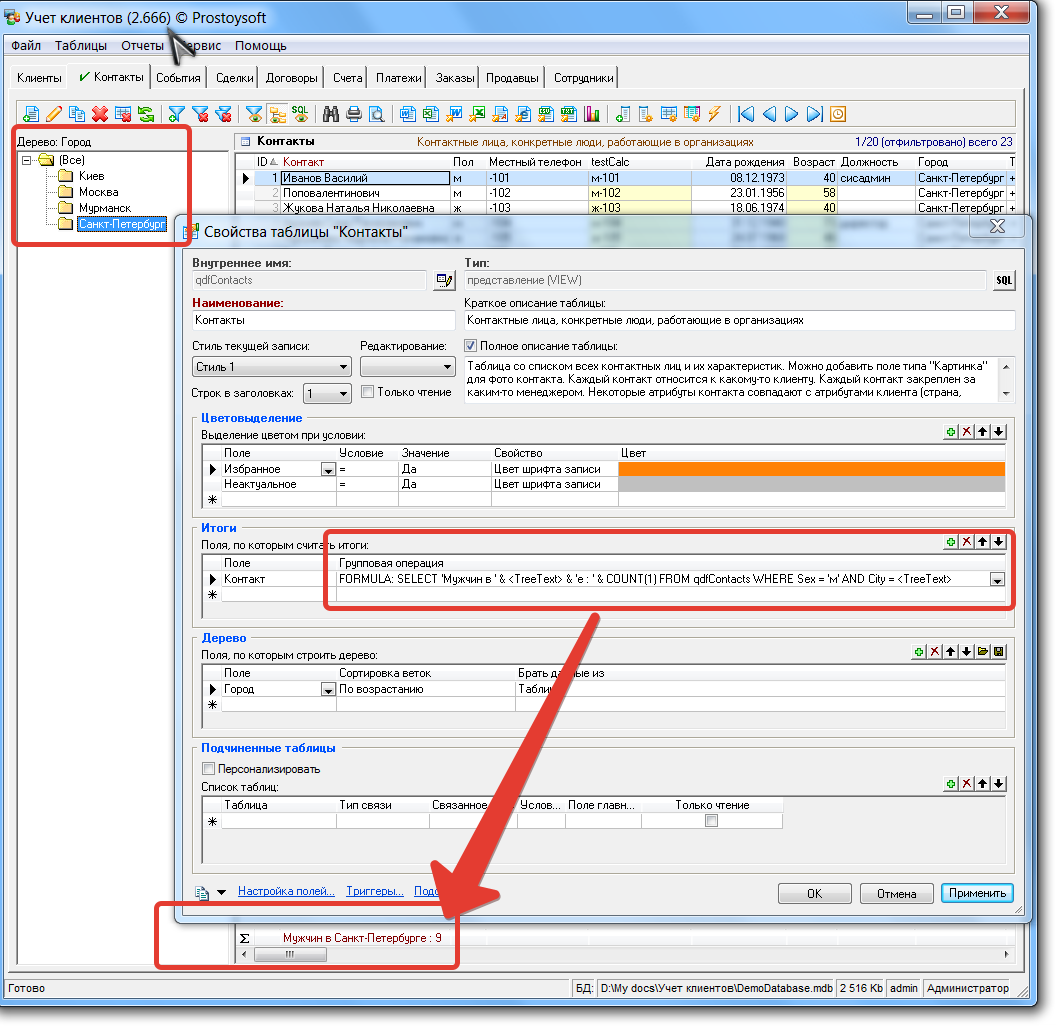Jump to the first record with the navigation arrow
The image size is (1056, 1026).
pyautogui.click(x=745, y=114)
